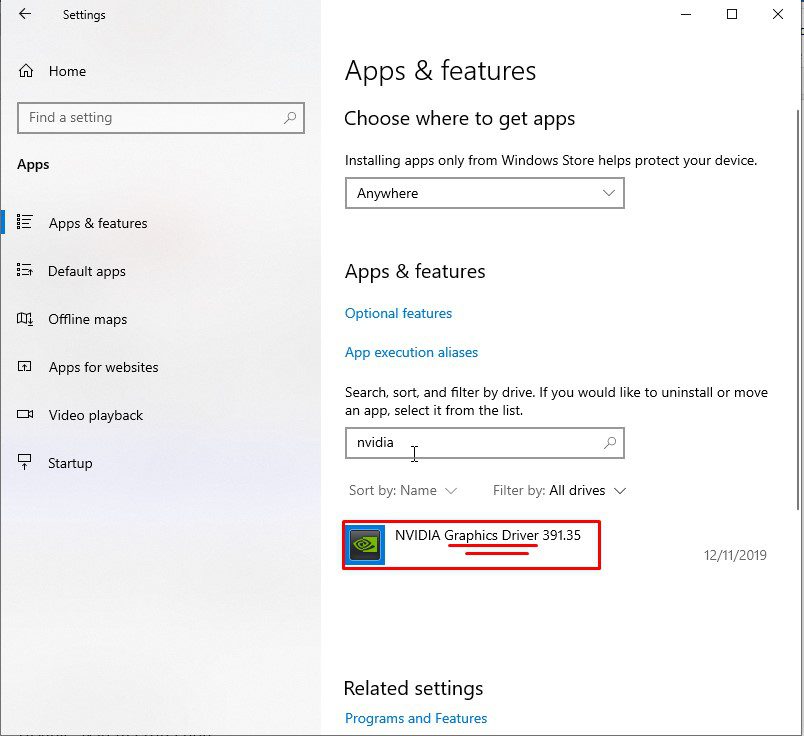
Task: Select the Offline maps sidebar icon
Action: 25,319
